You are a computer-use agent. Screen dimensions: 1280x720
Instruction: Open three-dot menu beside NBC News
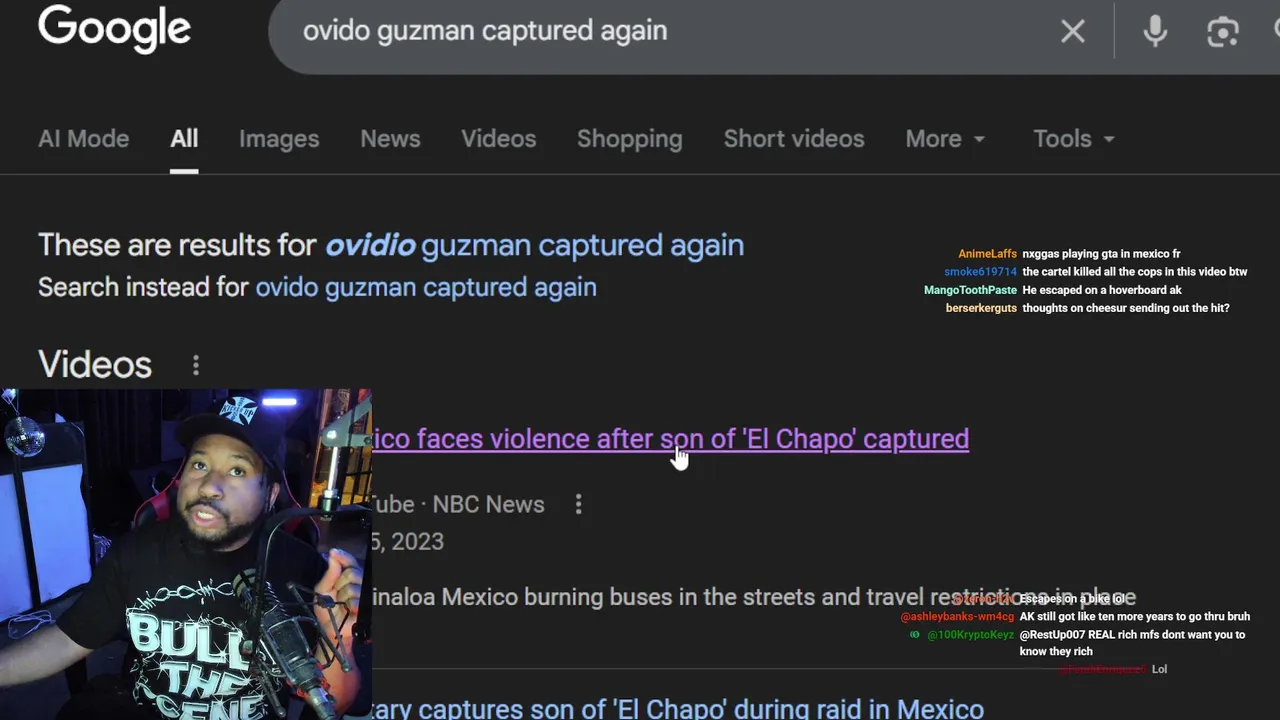click(x=578, y=504)
